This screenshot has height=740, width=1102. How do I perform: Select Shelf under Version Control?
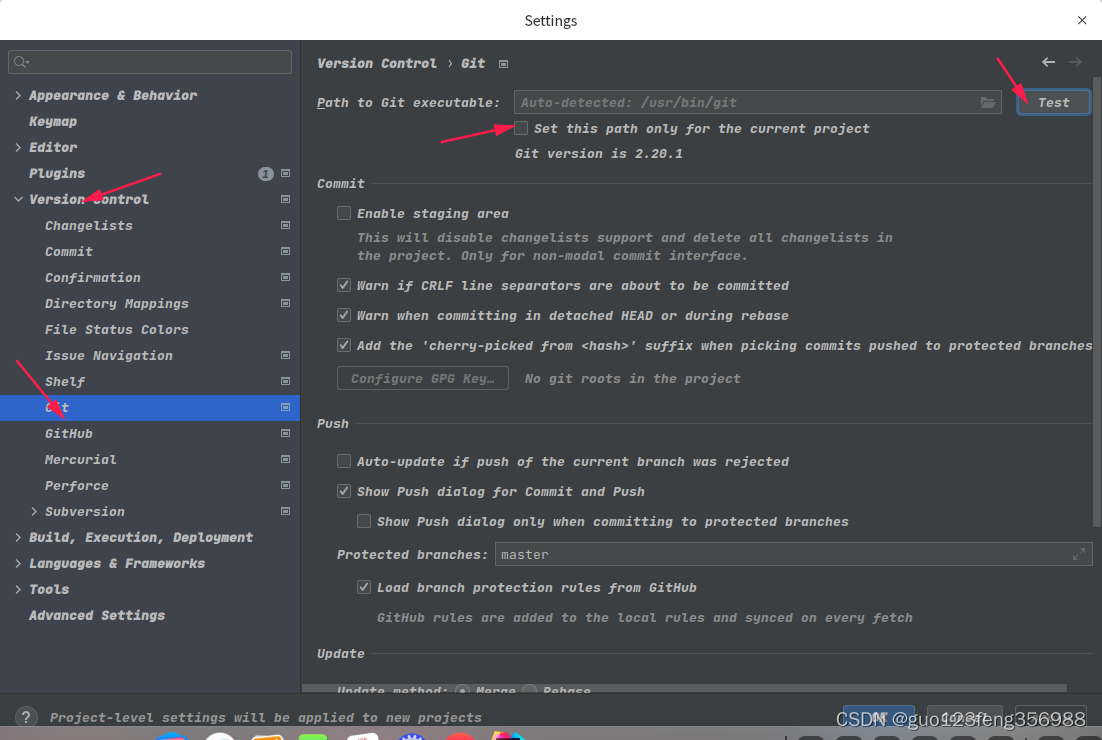click(x=65, y=382)
